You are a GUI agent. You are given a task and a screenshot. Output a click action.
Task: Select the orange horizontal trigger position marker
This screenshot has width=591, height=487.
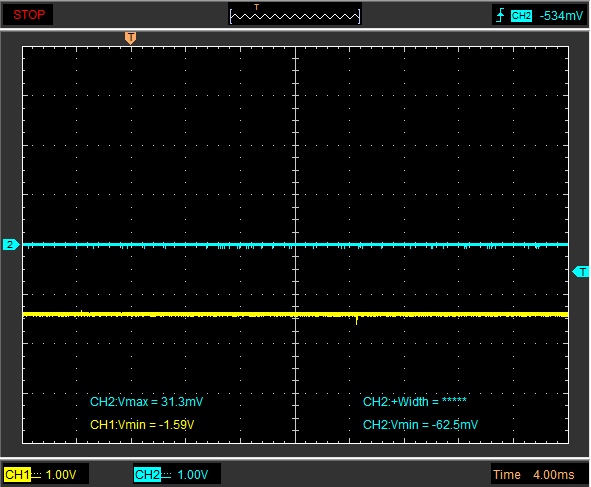[130, 38]
